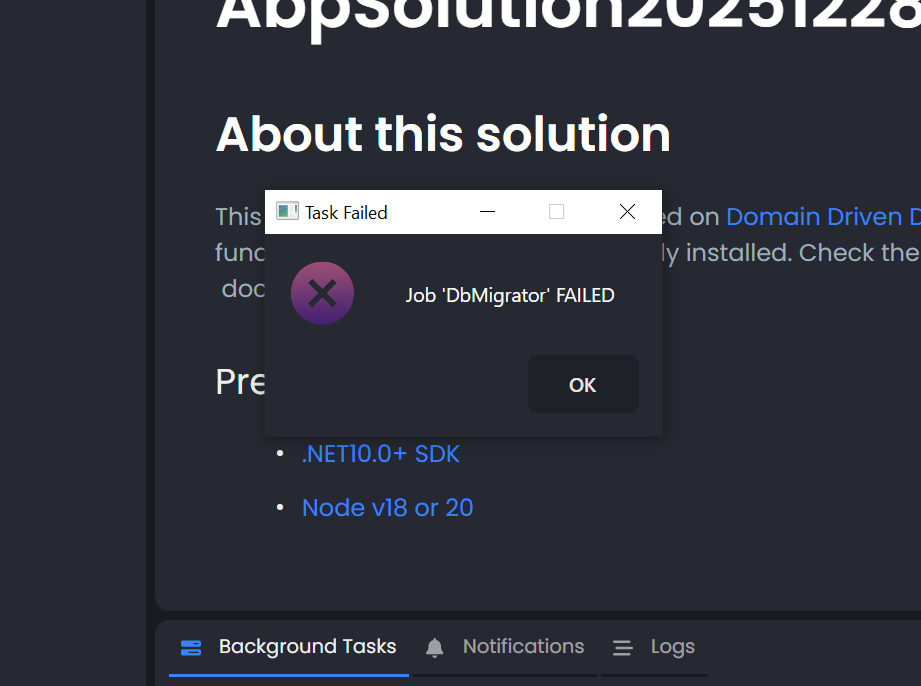Click the Task Failed title bar text

pos(346,212)
